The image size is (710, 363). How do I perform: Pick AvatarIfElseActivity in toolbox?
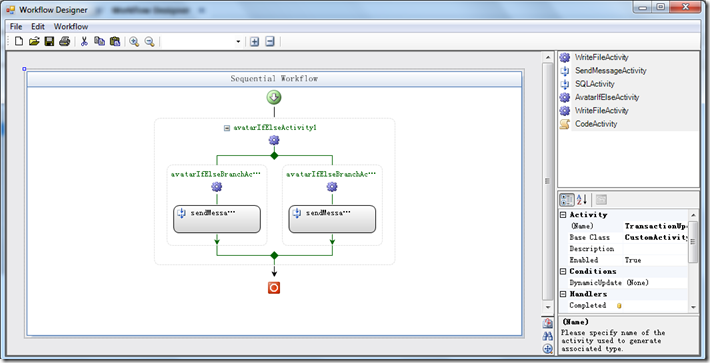607,97
